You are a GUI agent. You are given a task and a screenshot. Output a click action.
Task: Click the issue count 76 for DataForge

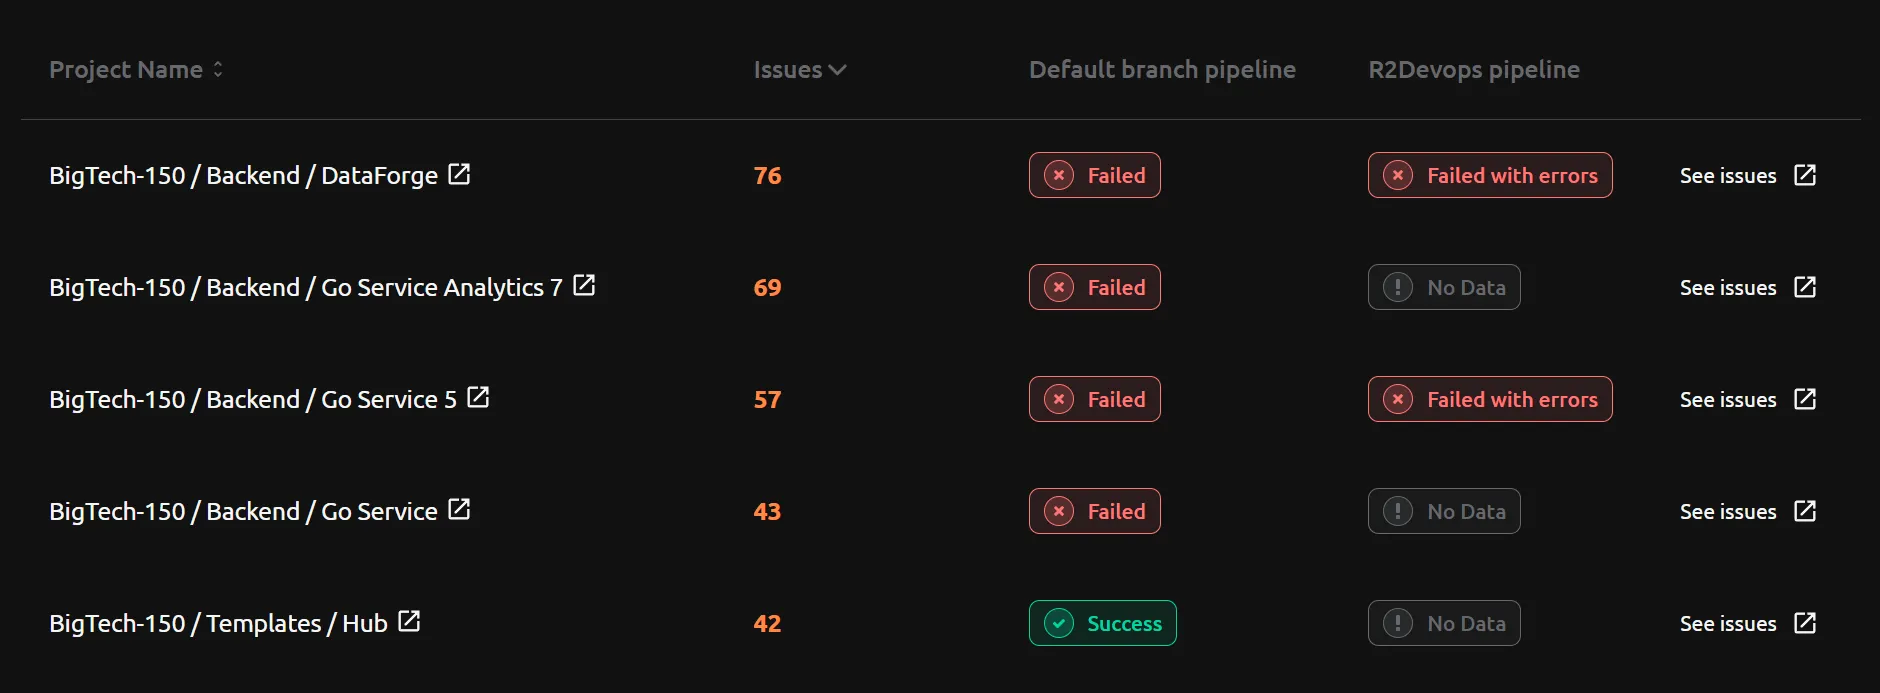coord(767,175)
